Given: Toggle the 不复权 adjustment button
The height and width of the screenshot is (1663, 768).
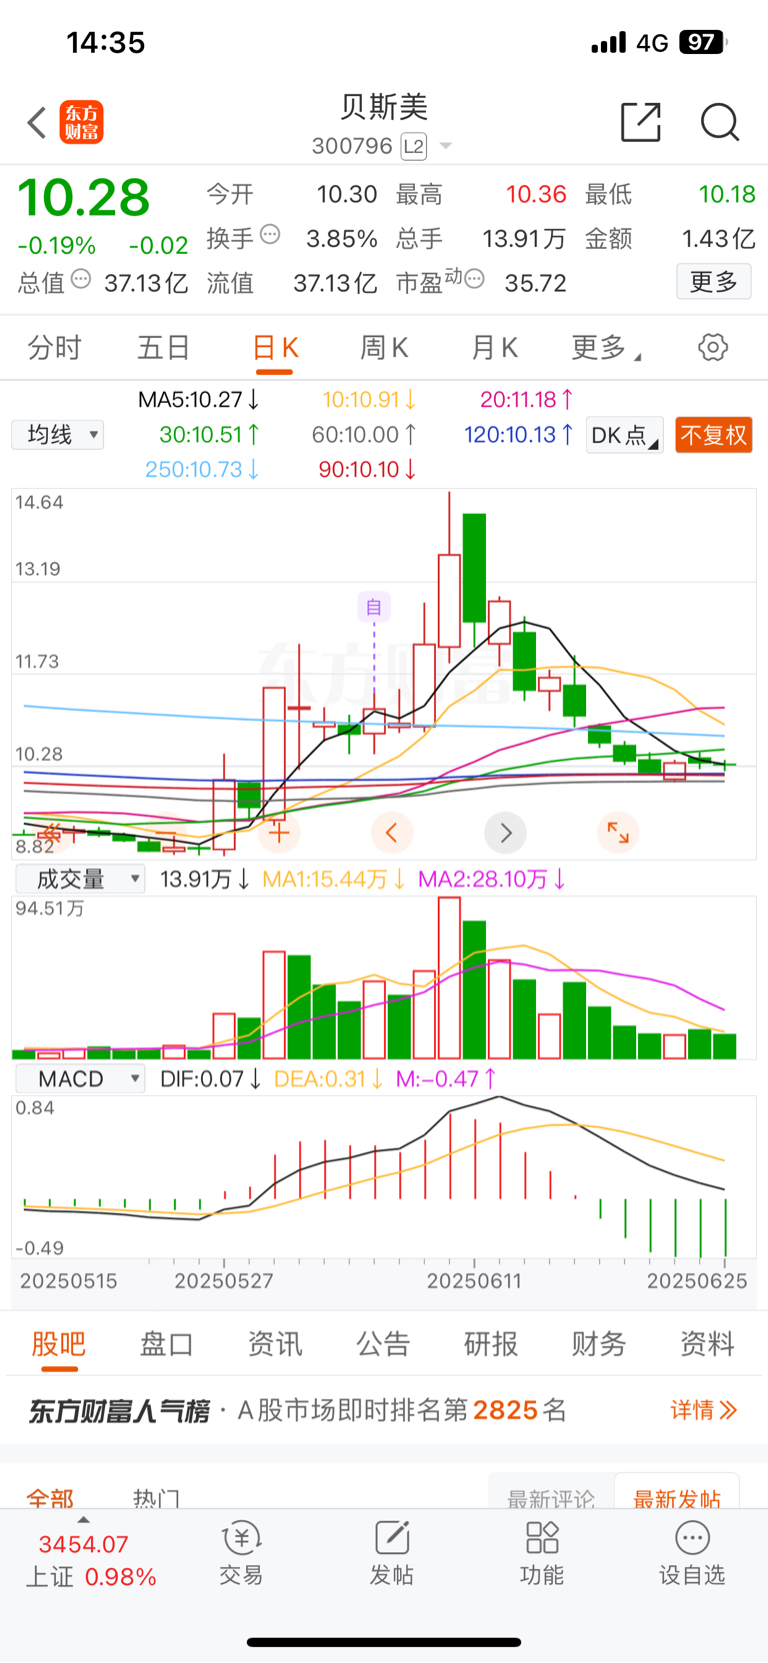Looking at the screenshot, I should point(713,436).
